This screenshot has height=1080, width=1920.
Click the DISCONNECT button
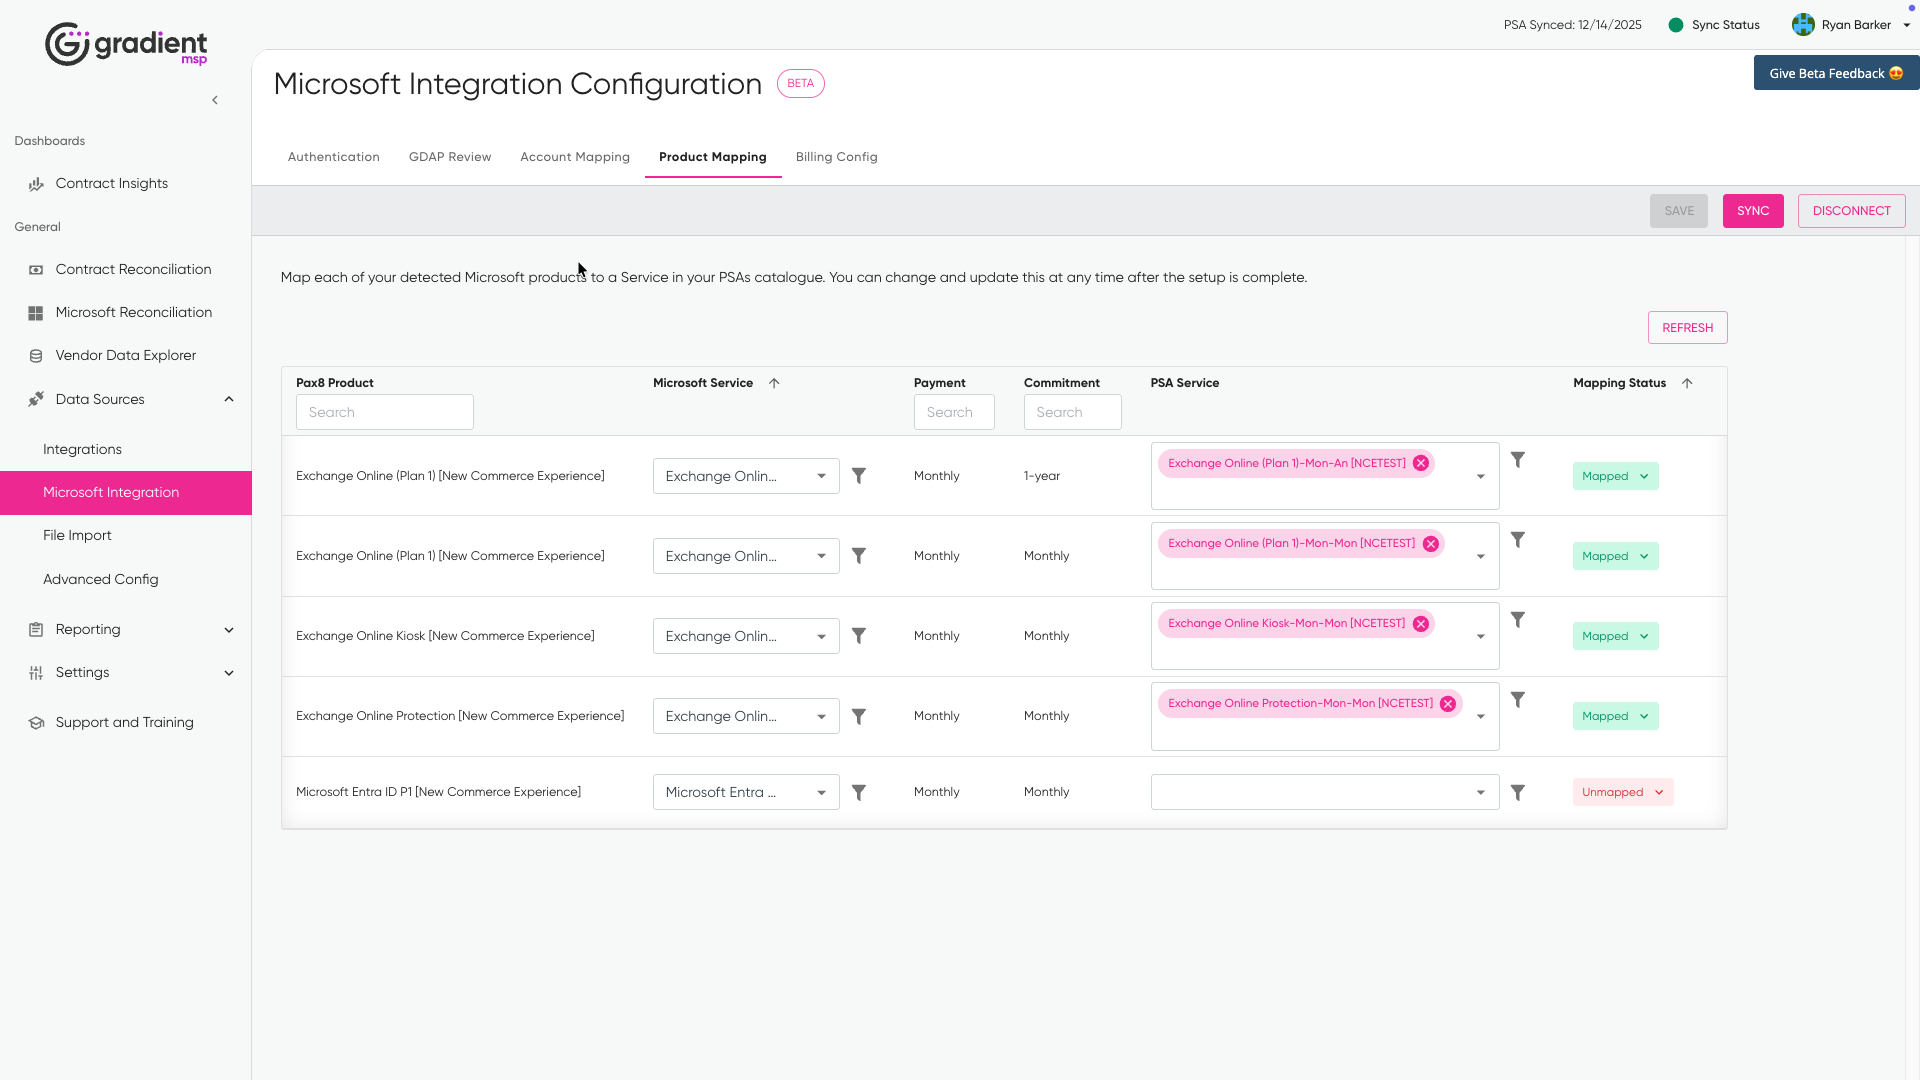tap(1852, 211)
